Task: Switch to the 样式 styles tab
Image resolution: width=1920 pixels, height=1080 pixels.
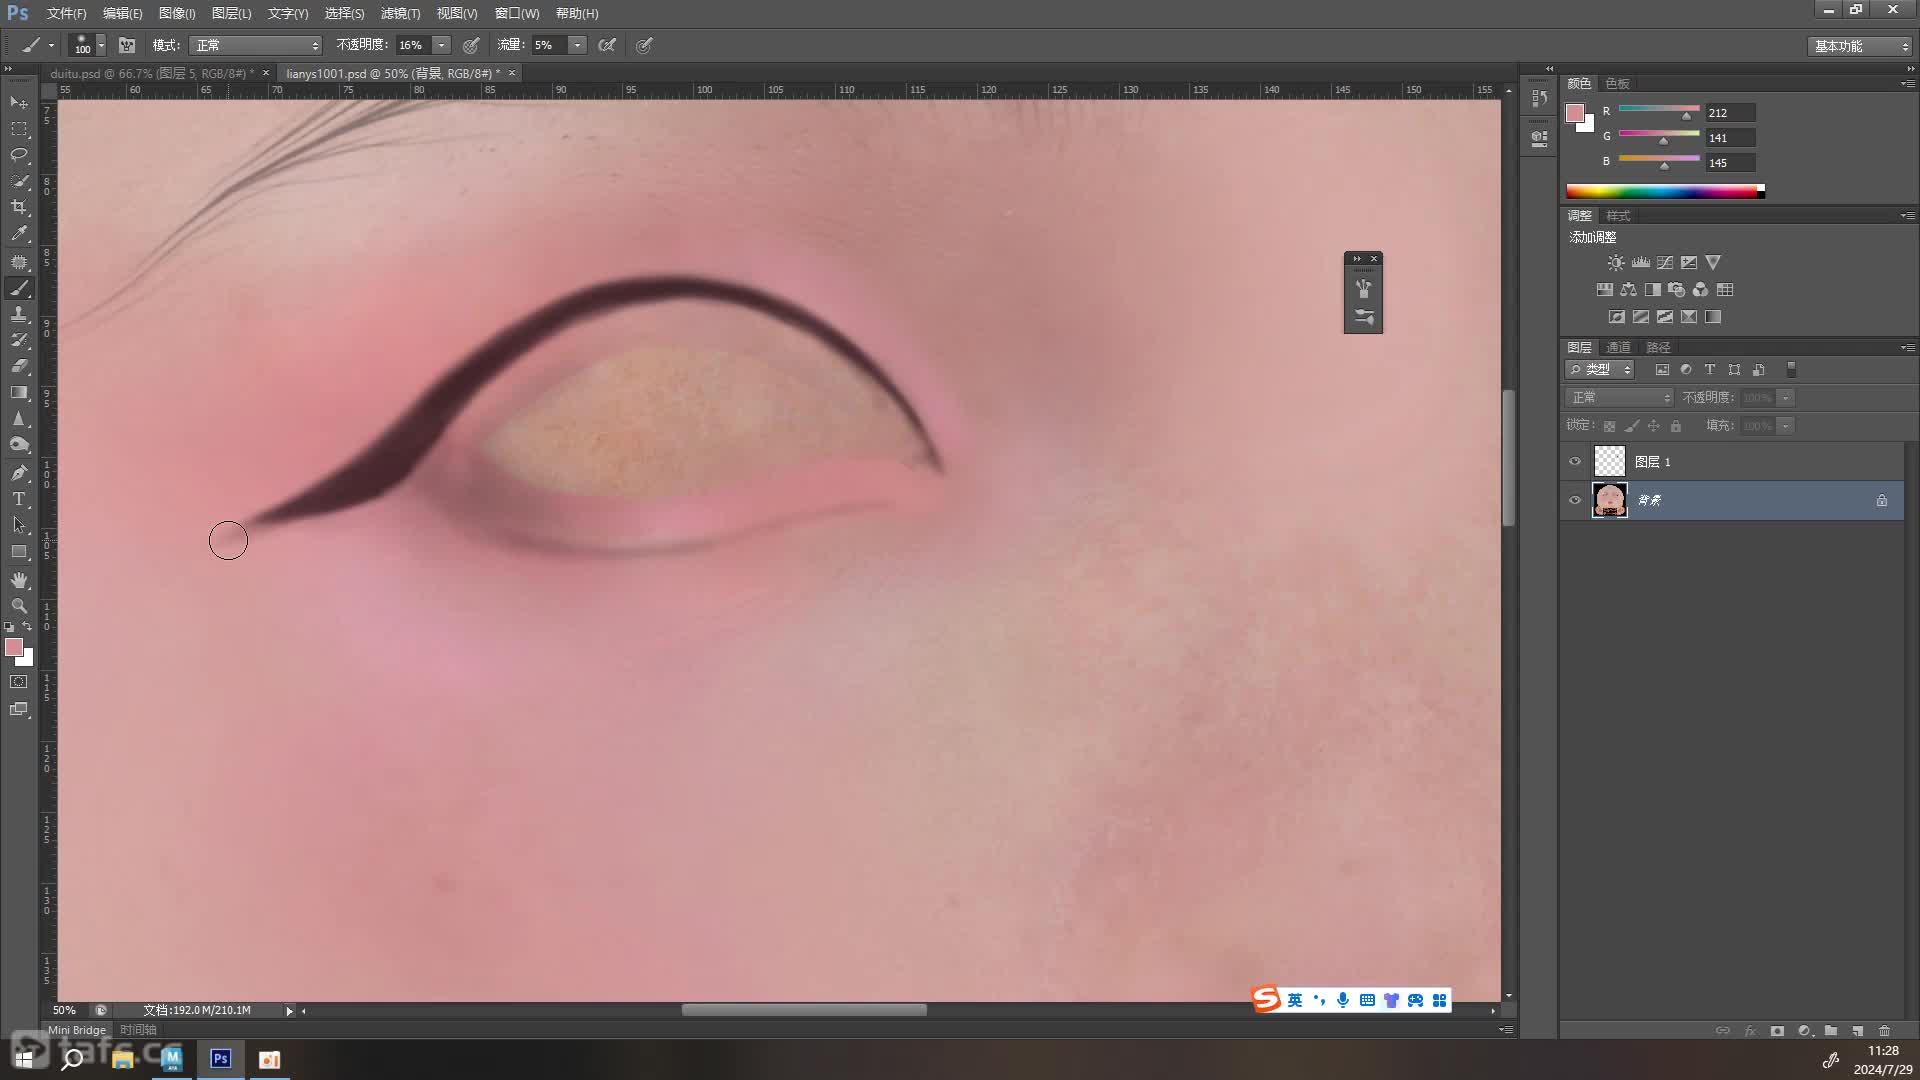Action: click(1618, 215)
